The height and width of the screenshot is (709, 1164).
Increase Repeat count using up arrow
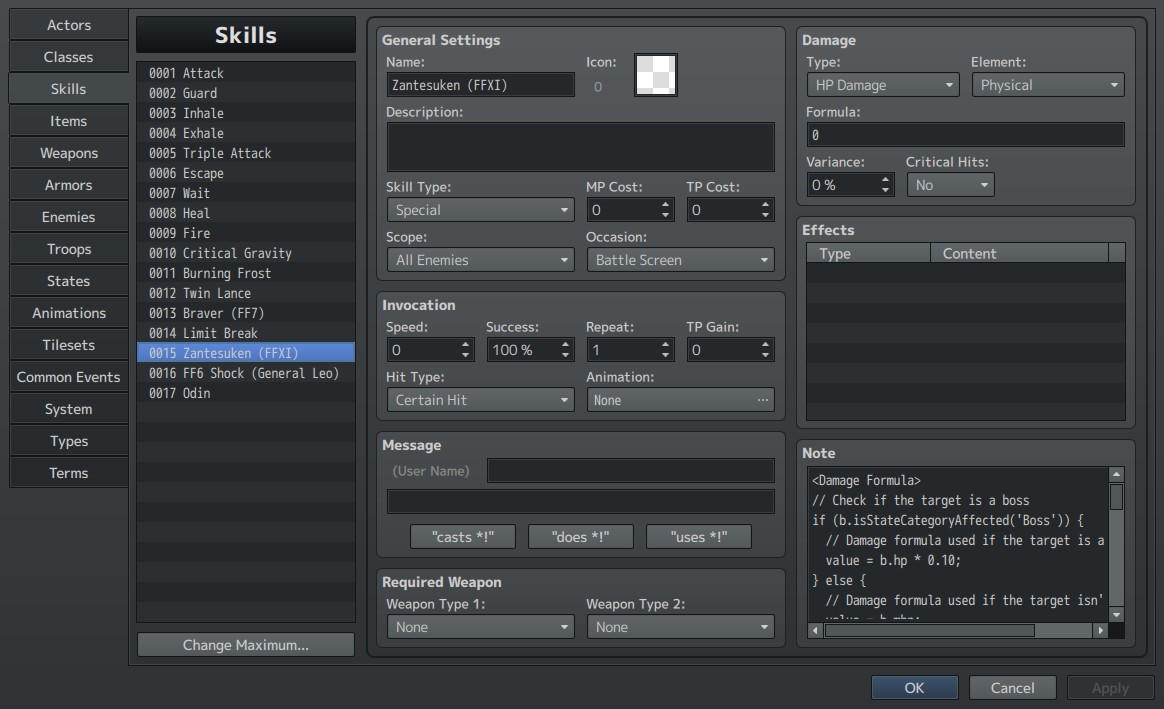coord(665,344)
